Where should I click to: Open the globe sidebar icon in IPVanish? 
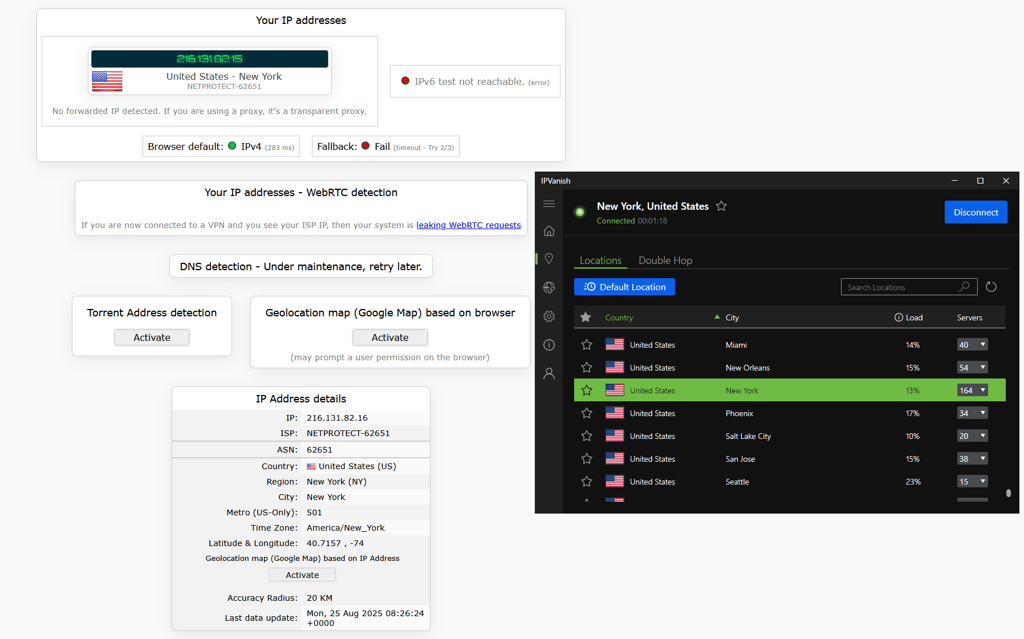[549, 287]
